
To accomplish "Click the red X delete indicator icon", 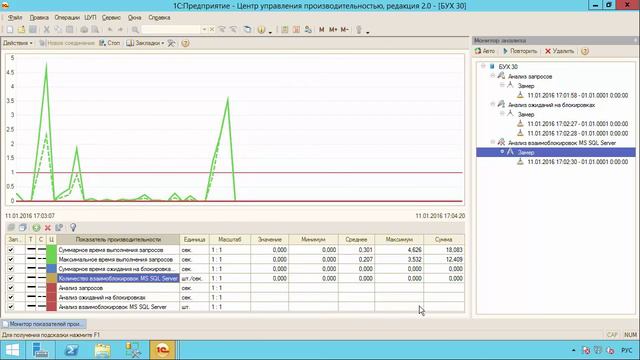I will point(47,228).
